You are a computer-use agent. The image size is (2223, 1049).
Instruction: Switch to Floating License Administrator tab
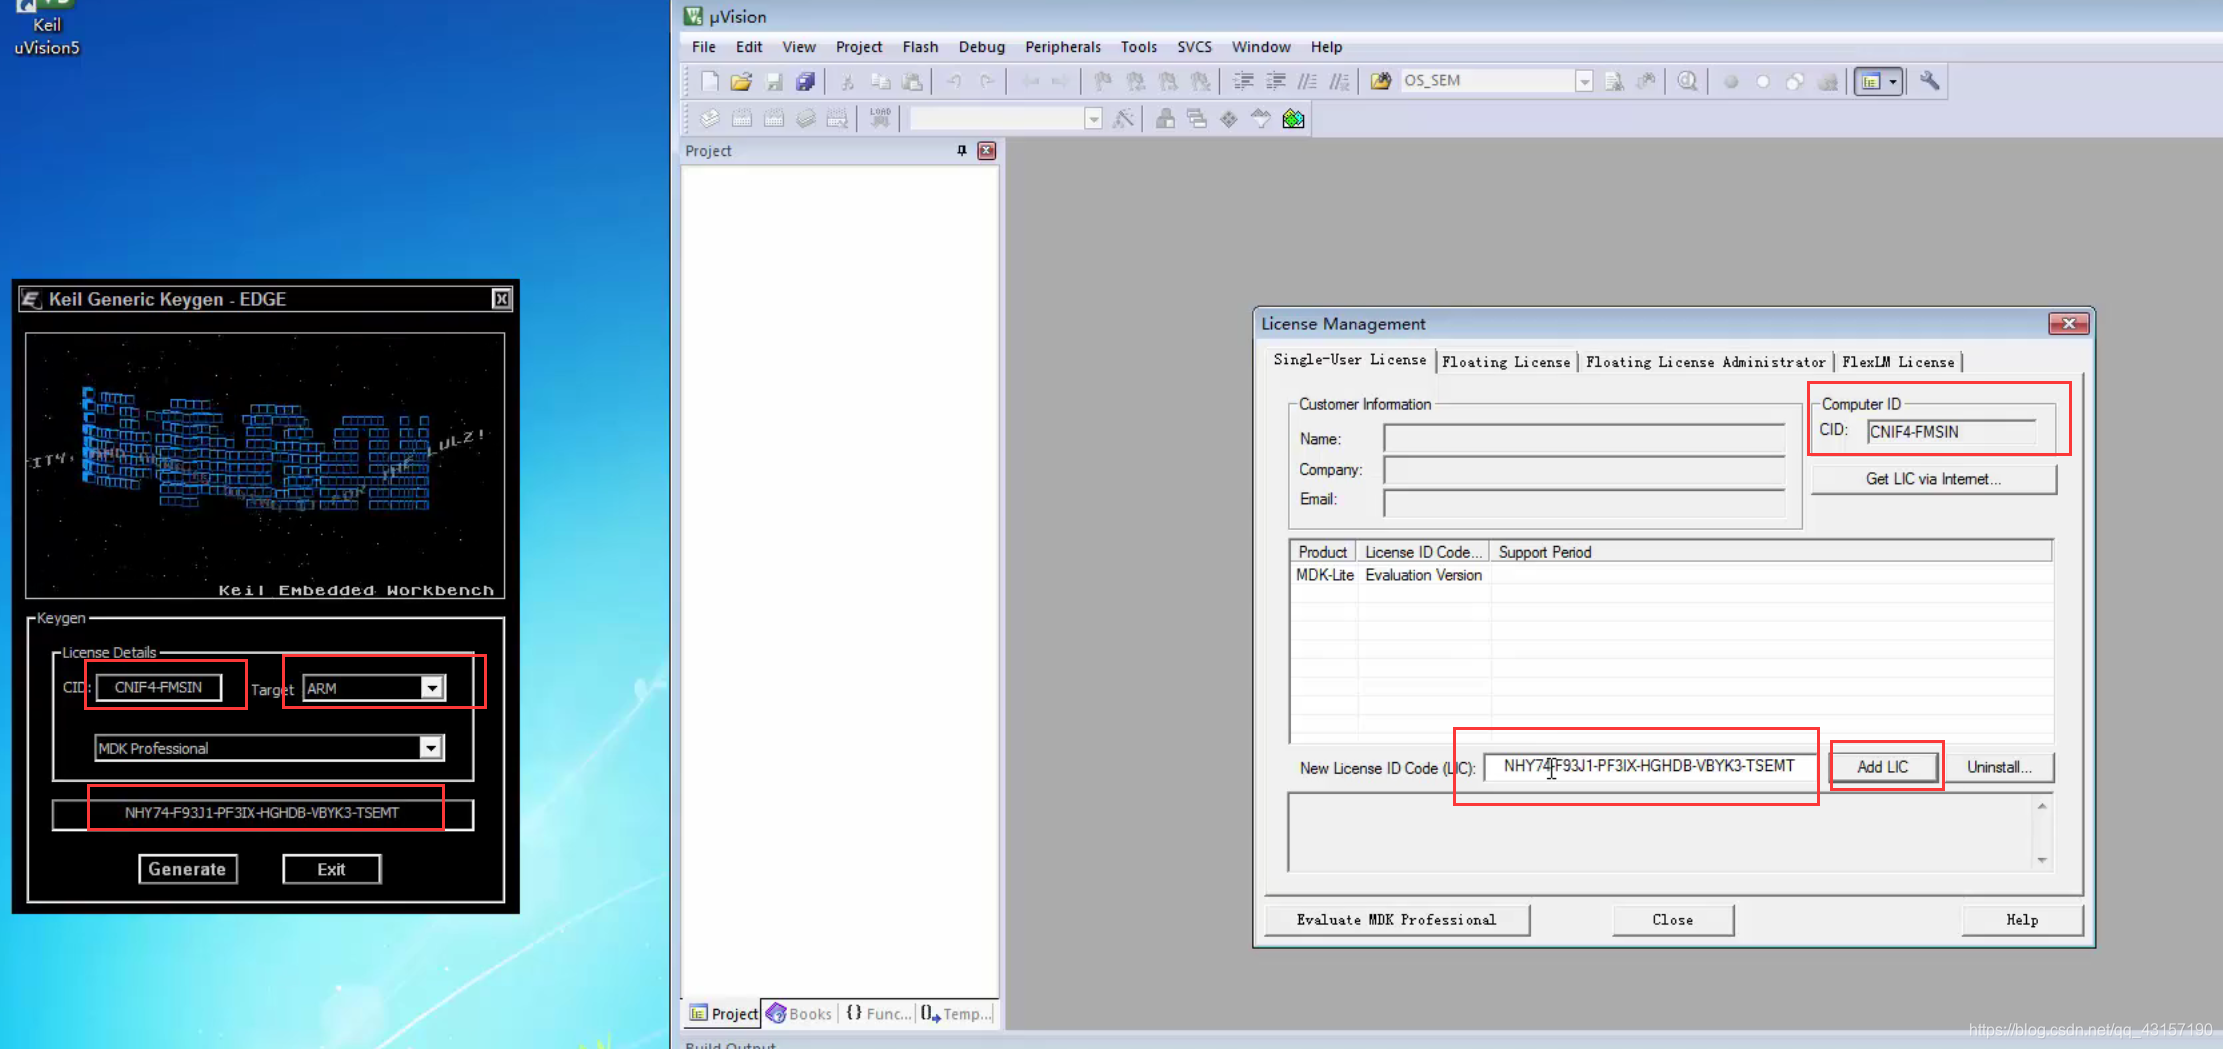click(1706, 362)
